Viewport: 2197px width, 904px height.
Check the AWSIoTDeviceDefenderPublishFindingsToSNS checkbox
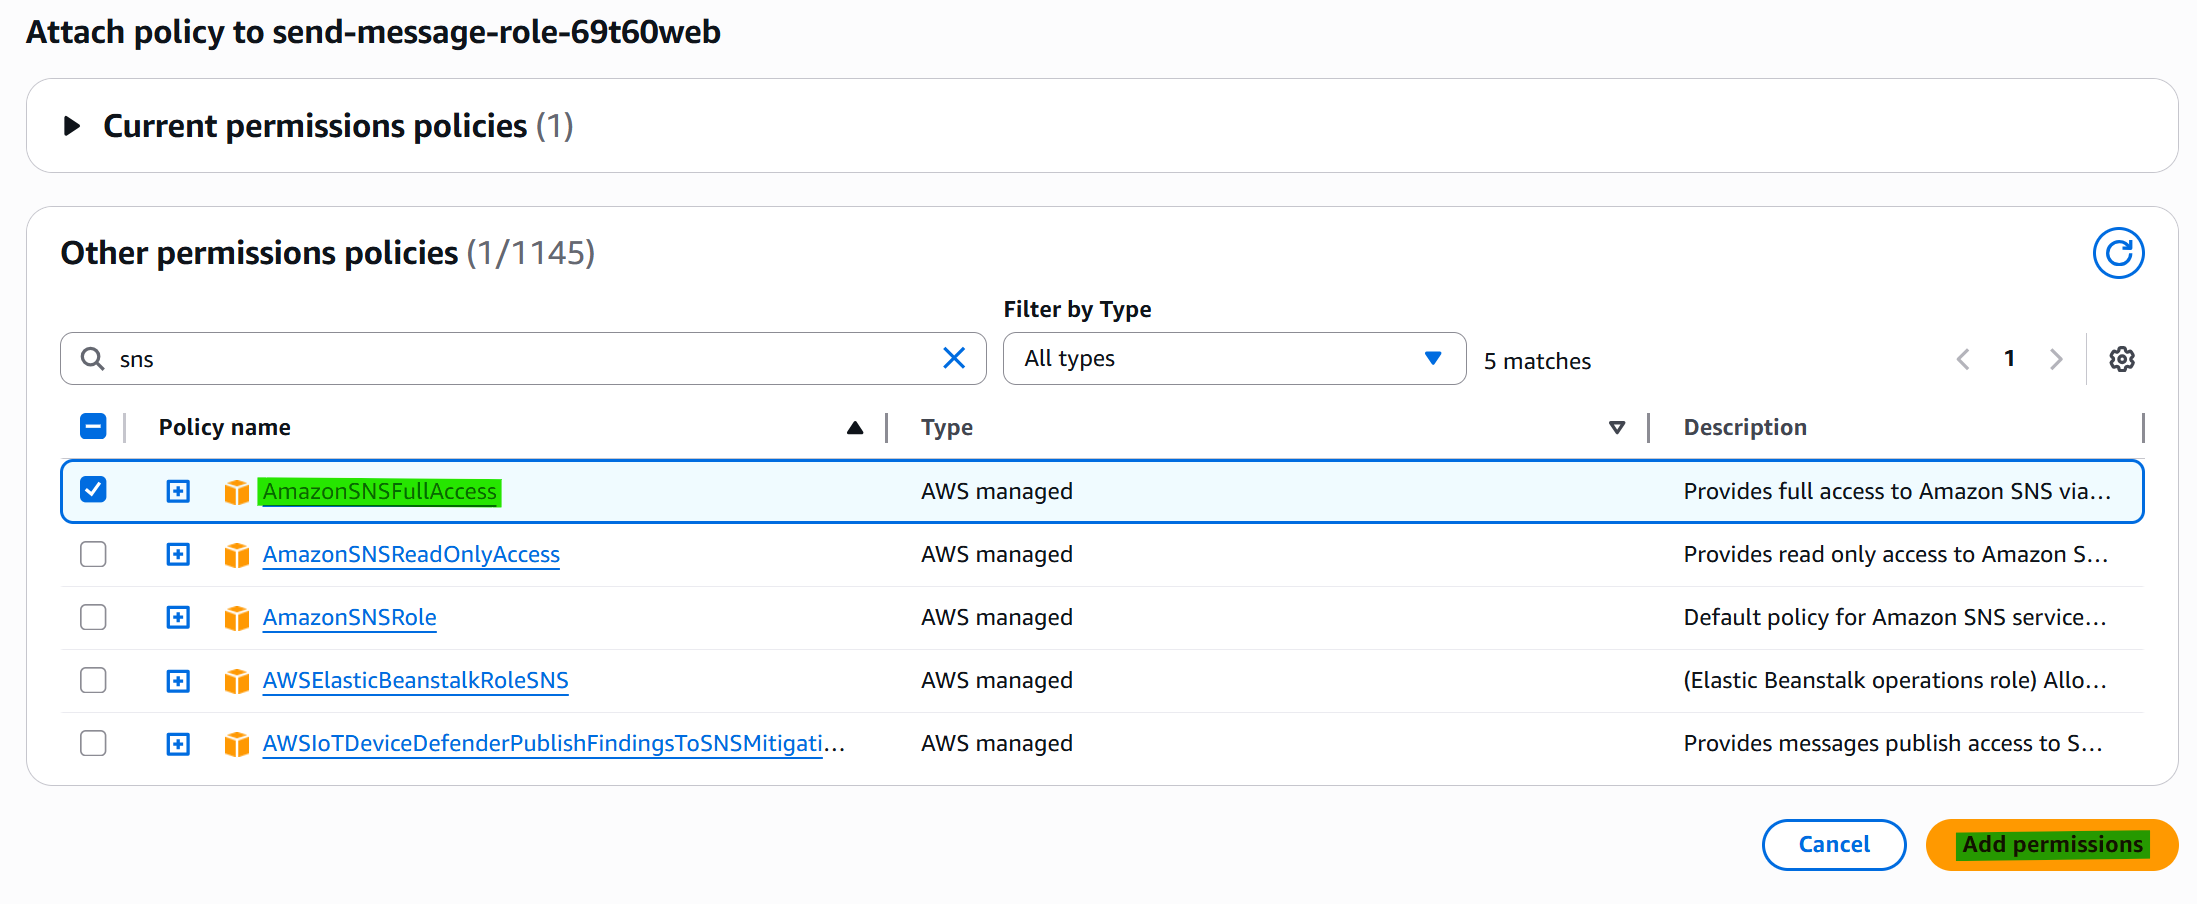pyautogui.click(x=93, y=743)
